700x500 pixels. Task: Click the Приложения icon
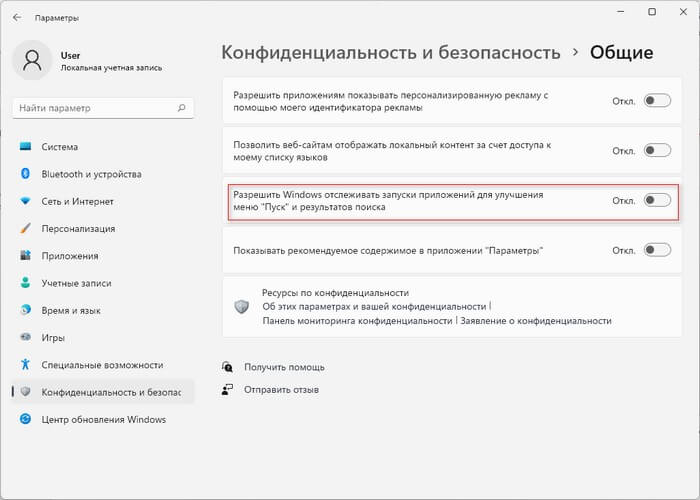[25, 255]
